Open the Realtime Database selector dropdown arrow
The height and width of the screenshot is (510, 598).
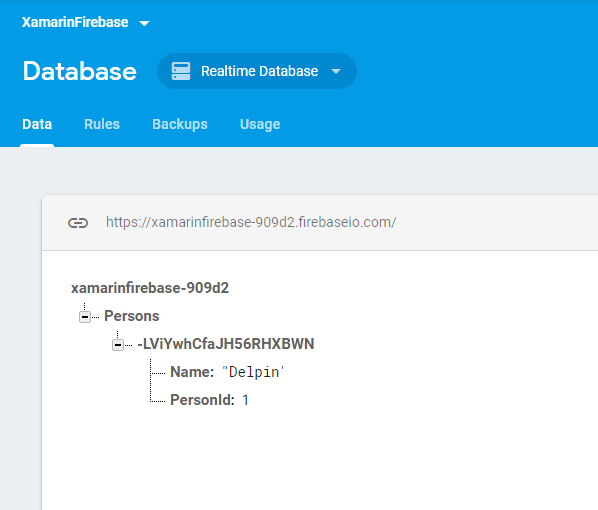click(336, 71)
